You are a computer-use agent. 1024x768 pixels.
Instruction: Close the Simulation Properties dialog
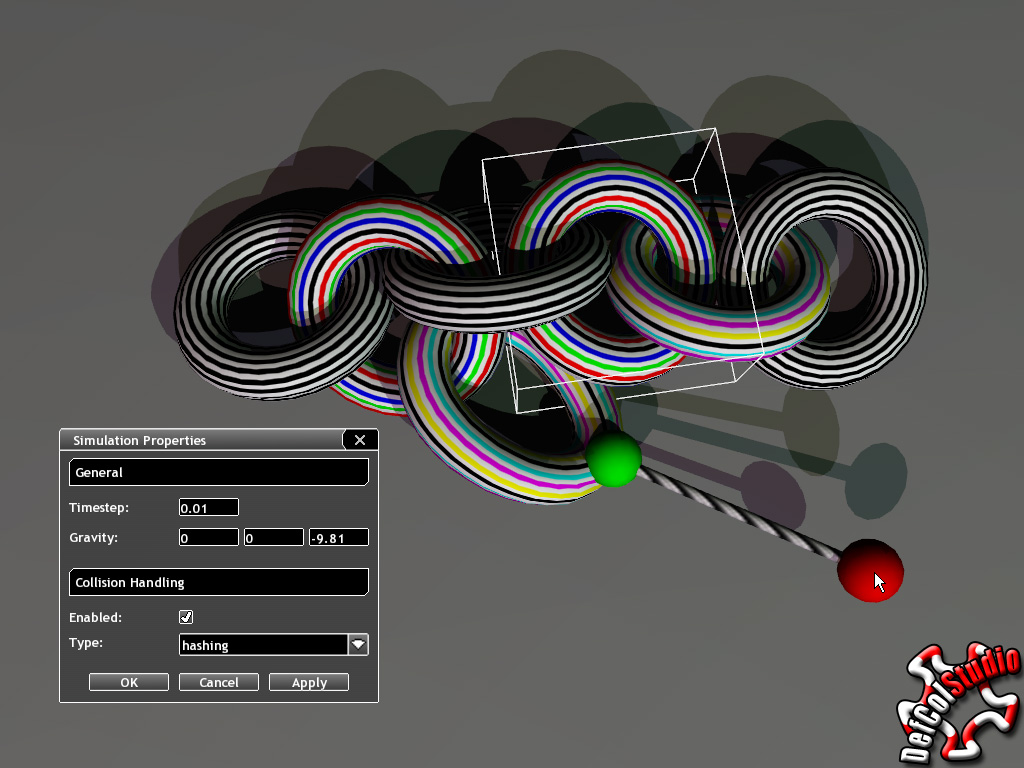[359, 440]
